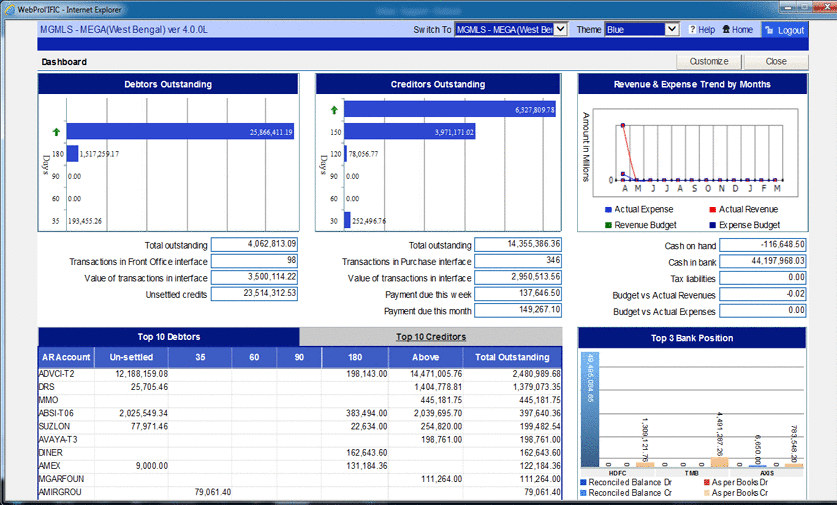Image resolution: width=837 pixels, height=505 pixels.
Task: Click Actual Expense legend marker
Action: point(608,210)
